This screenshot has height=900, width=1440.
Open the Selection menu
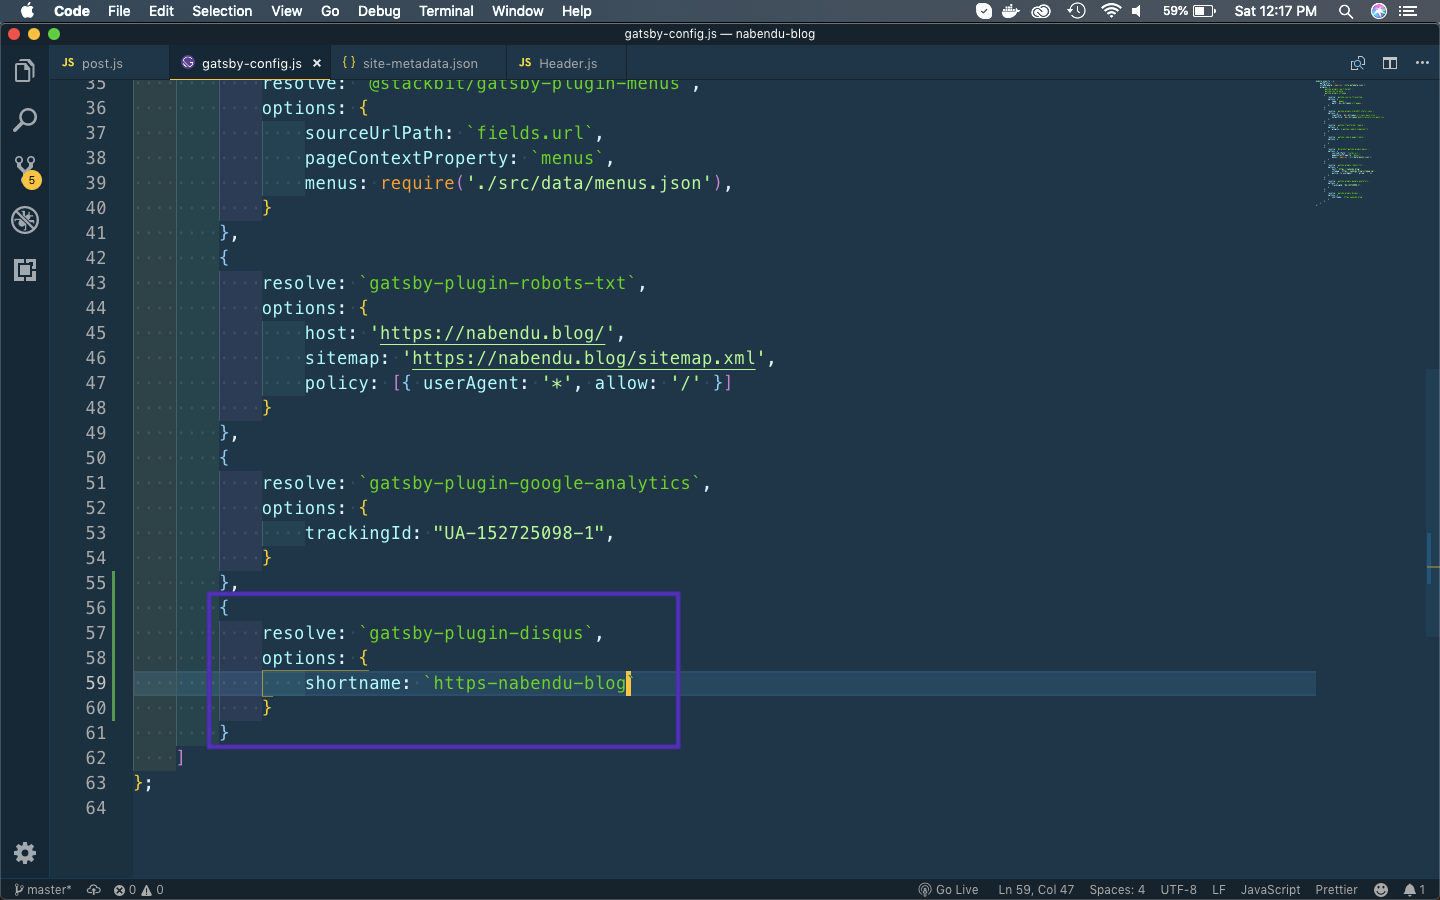pos(222,11)
